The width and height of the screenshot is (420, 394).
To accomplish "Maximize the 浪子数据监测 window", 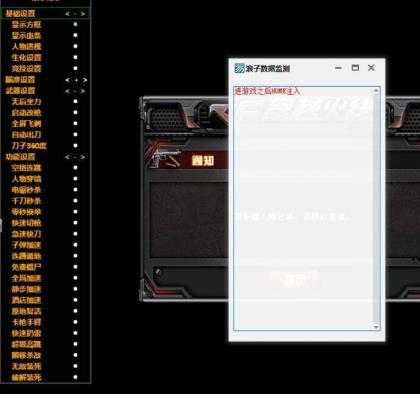I will click(355, 68).
